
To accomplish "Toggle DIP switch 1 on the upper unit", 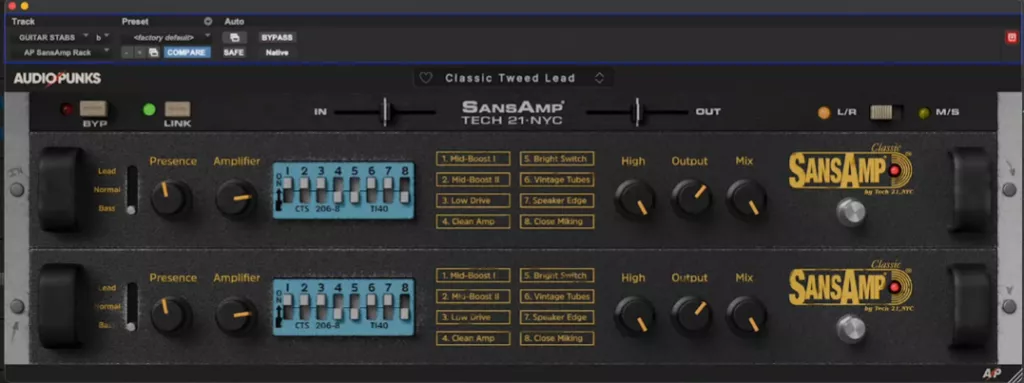I will pyautogui.click(x=288, y=190).
